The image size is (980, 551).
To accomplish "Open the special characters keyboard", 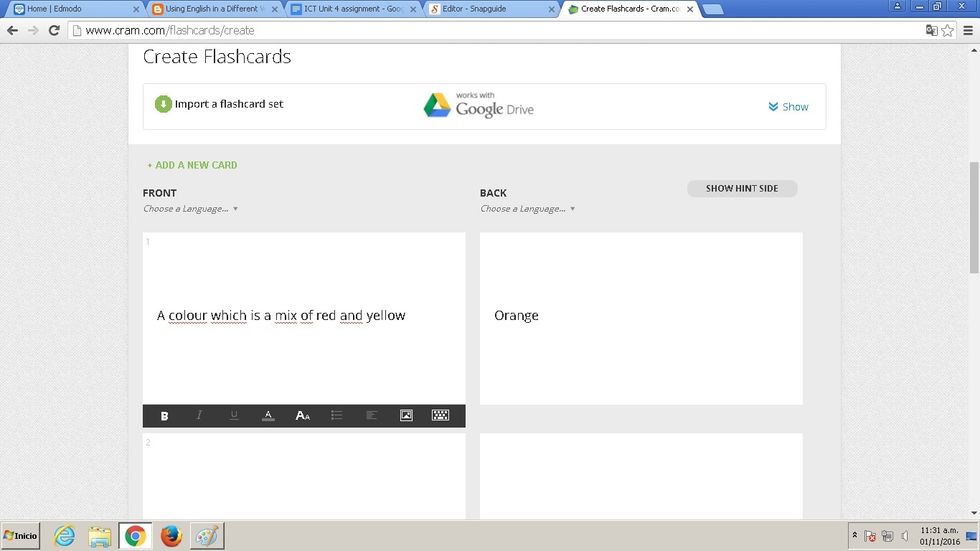I will 440,416.
